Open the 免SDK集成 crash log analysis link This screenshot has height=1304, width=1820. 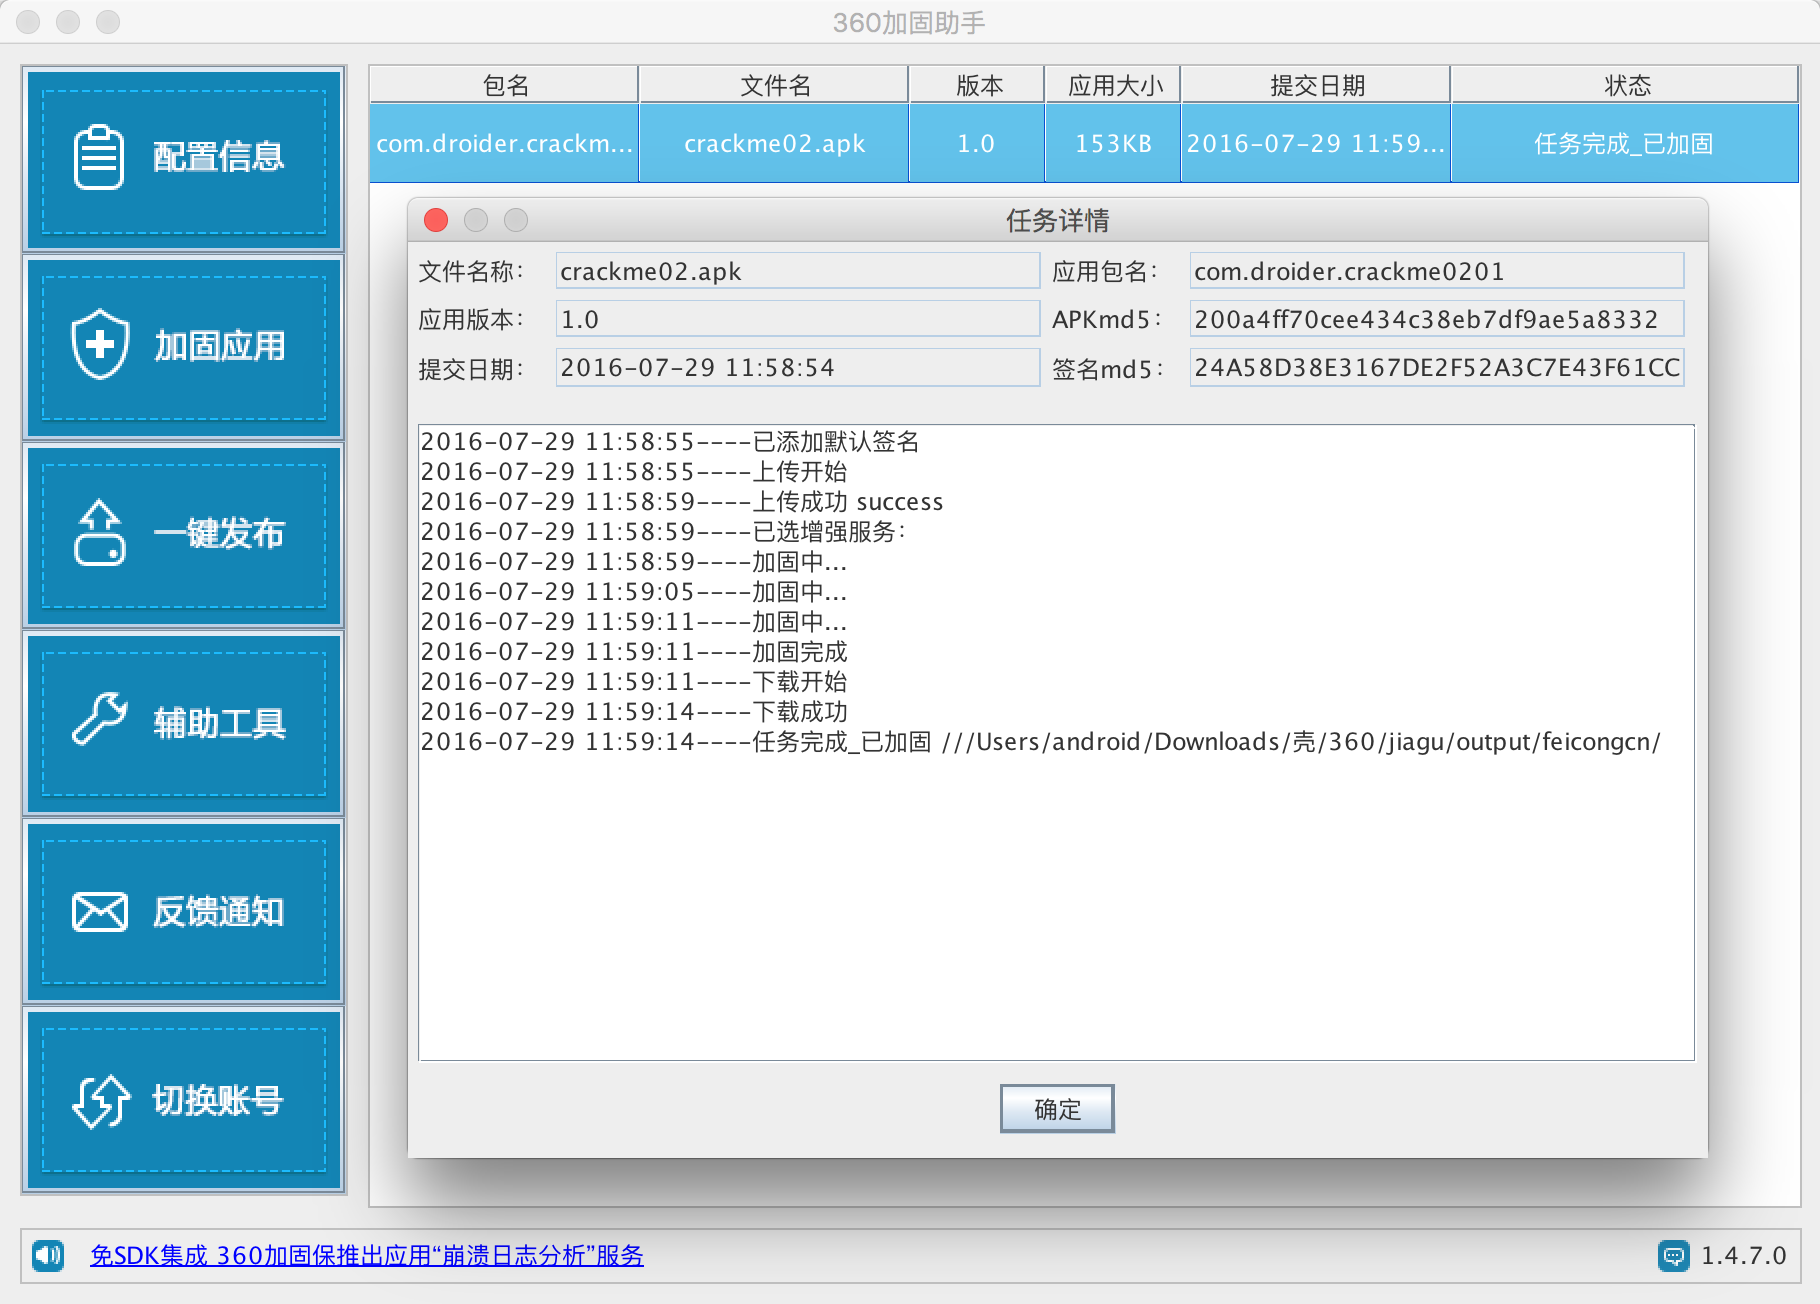click(x=366, y=1255)
